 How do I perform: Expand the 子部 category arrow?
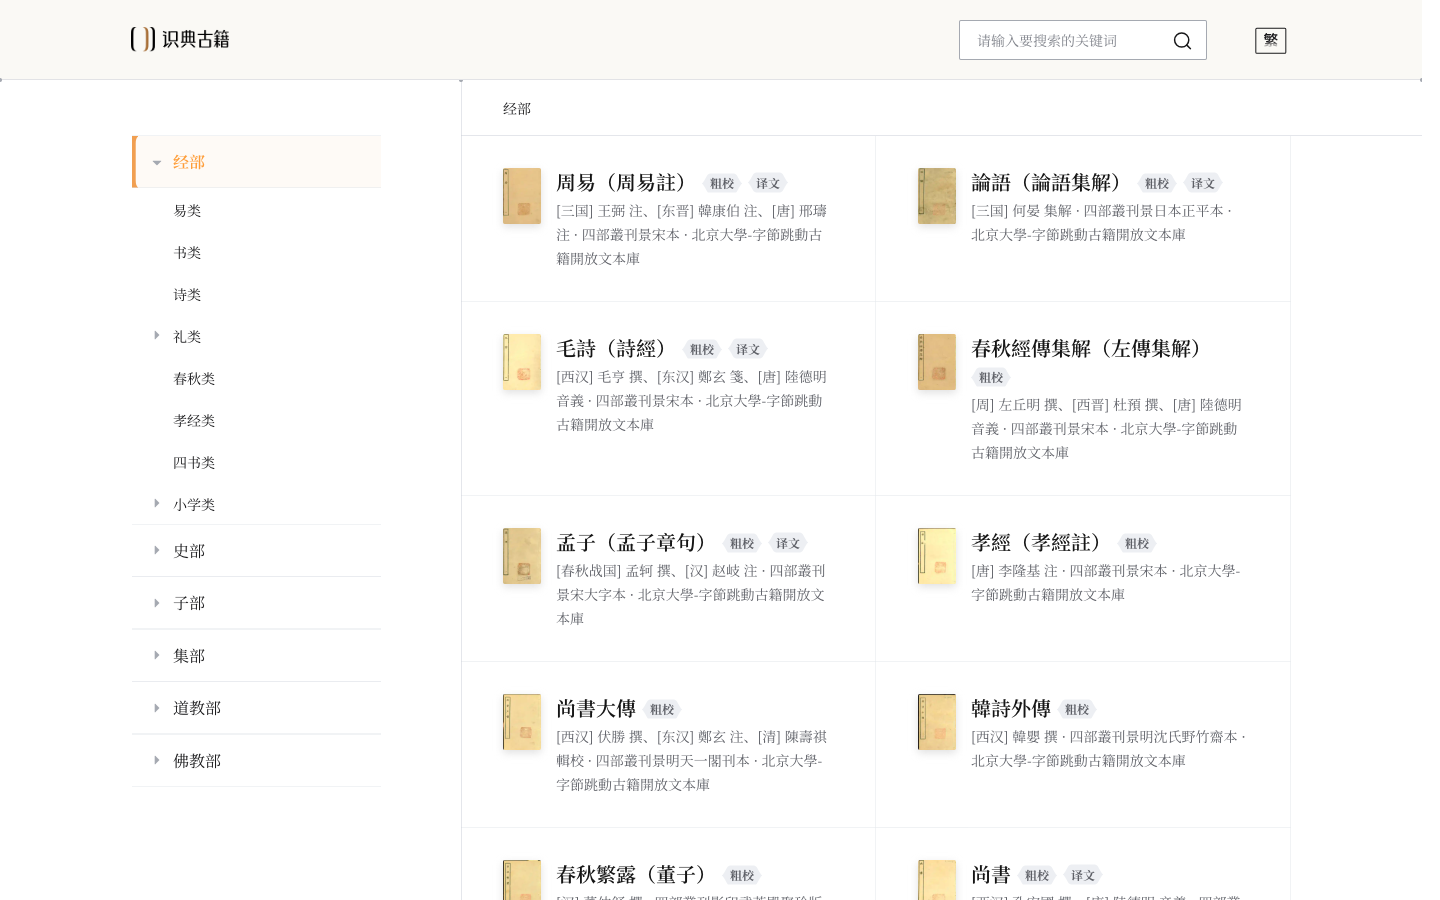[x=157, y=603]
